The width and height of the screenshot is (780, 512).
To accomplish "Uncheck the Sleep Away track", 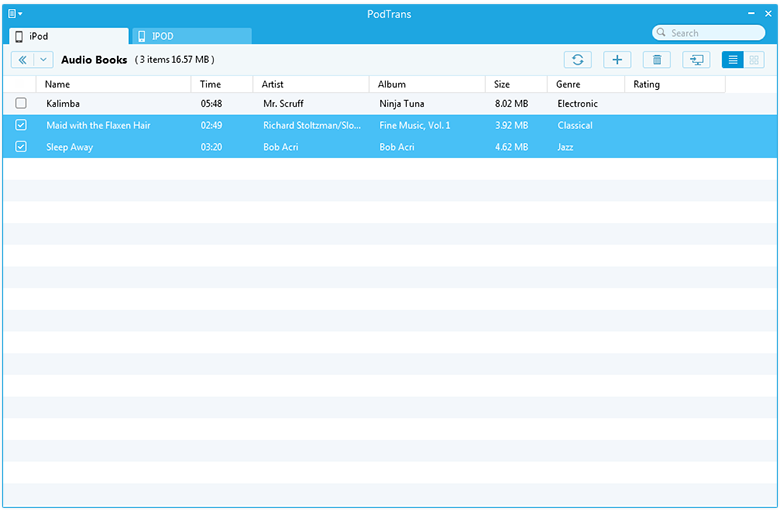I will point(21,147).
